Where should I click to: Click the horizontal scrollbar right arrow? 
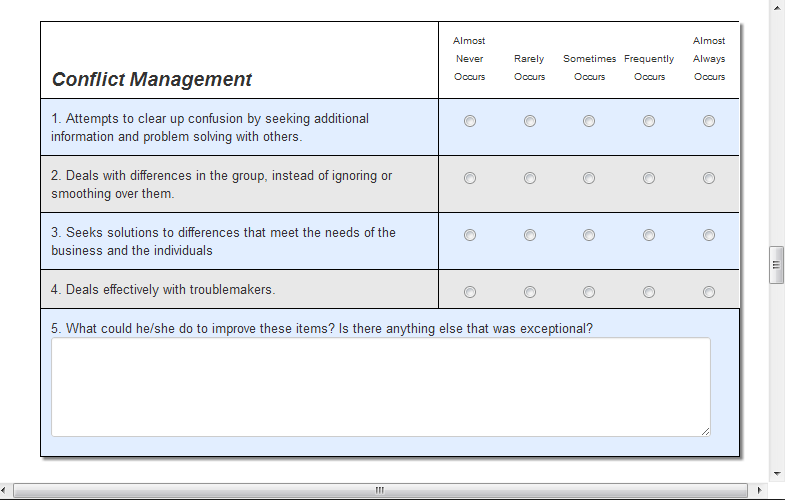click(x=759, y=490)
